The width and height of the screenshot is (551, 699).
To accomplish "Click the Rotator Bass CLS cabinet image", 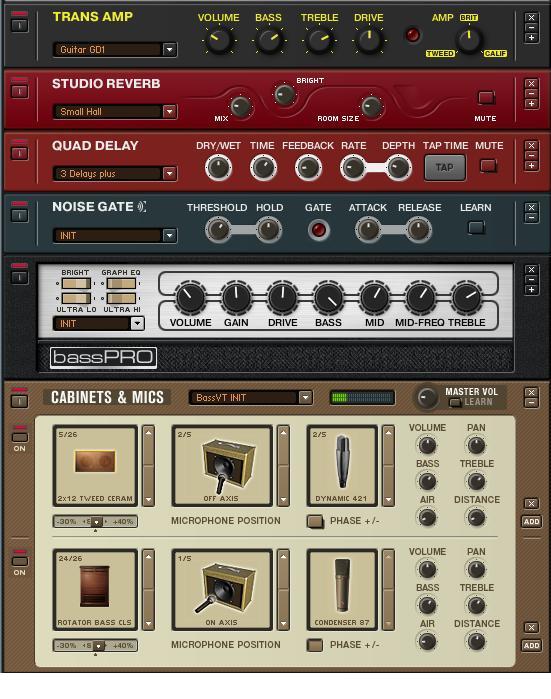I will (95, 589).
